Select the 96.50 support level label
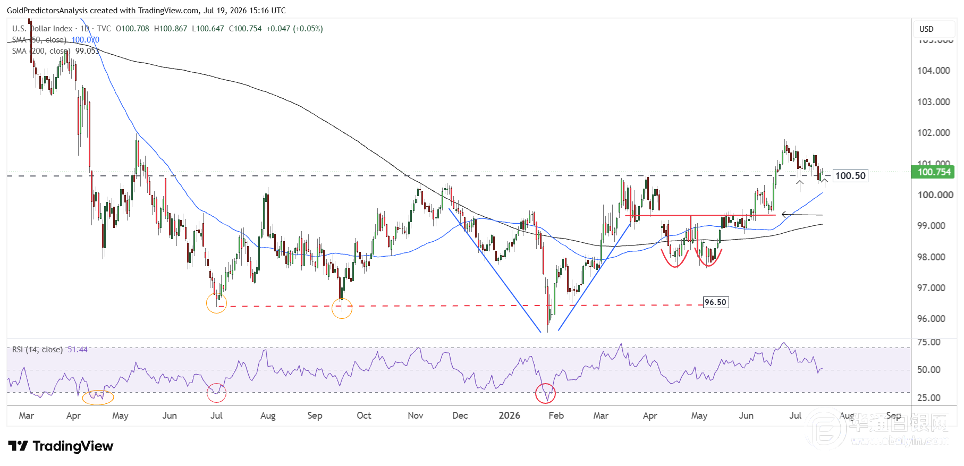The image size is (964, 466). pos(716,302)
